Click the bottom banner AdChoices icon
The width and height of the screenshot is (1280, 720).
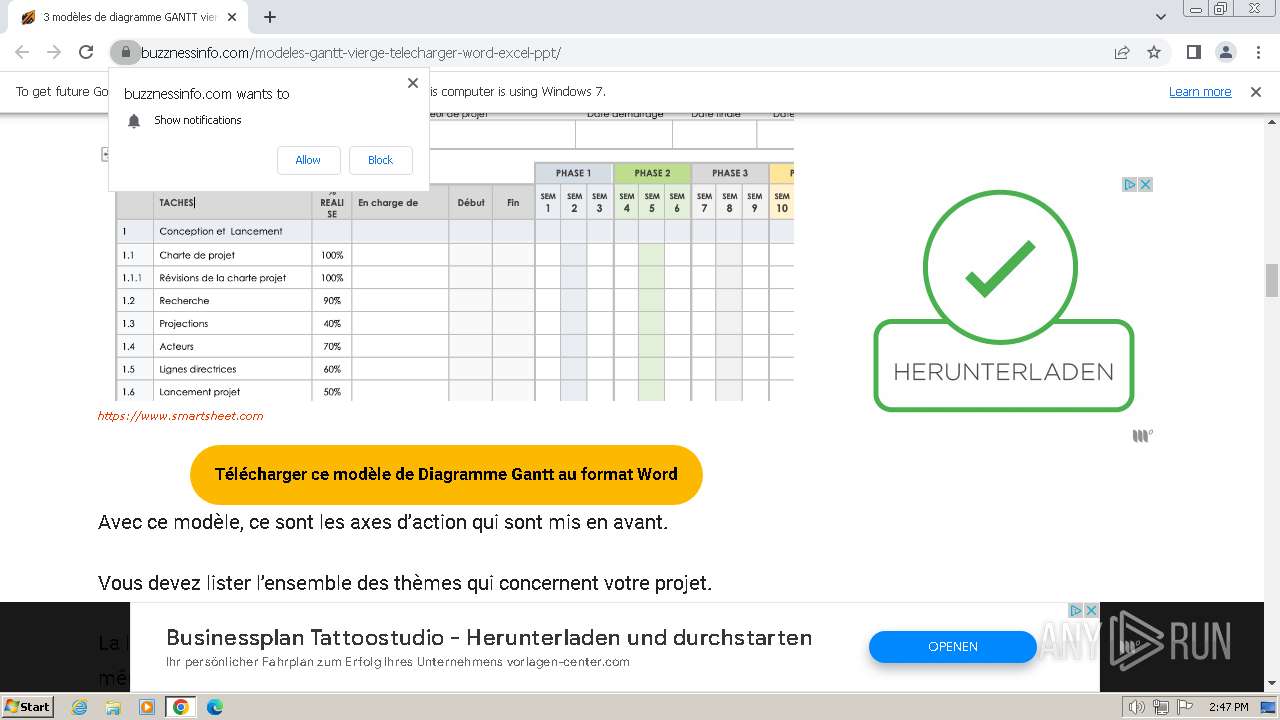(1076, 610)
